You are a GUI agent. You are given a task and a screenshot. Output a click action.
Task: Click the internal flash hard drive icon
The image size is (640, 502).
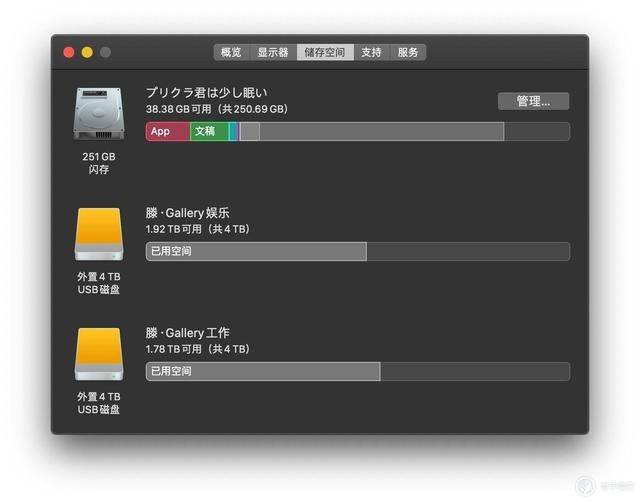pyautogui.click(x=99, y=113)
